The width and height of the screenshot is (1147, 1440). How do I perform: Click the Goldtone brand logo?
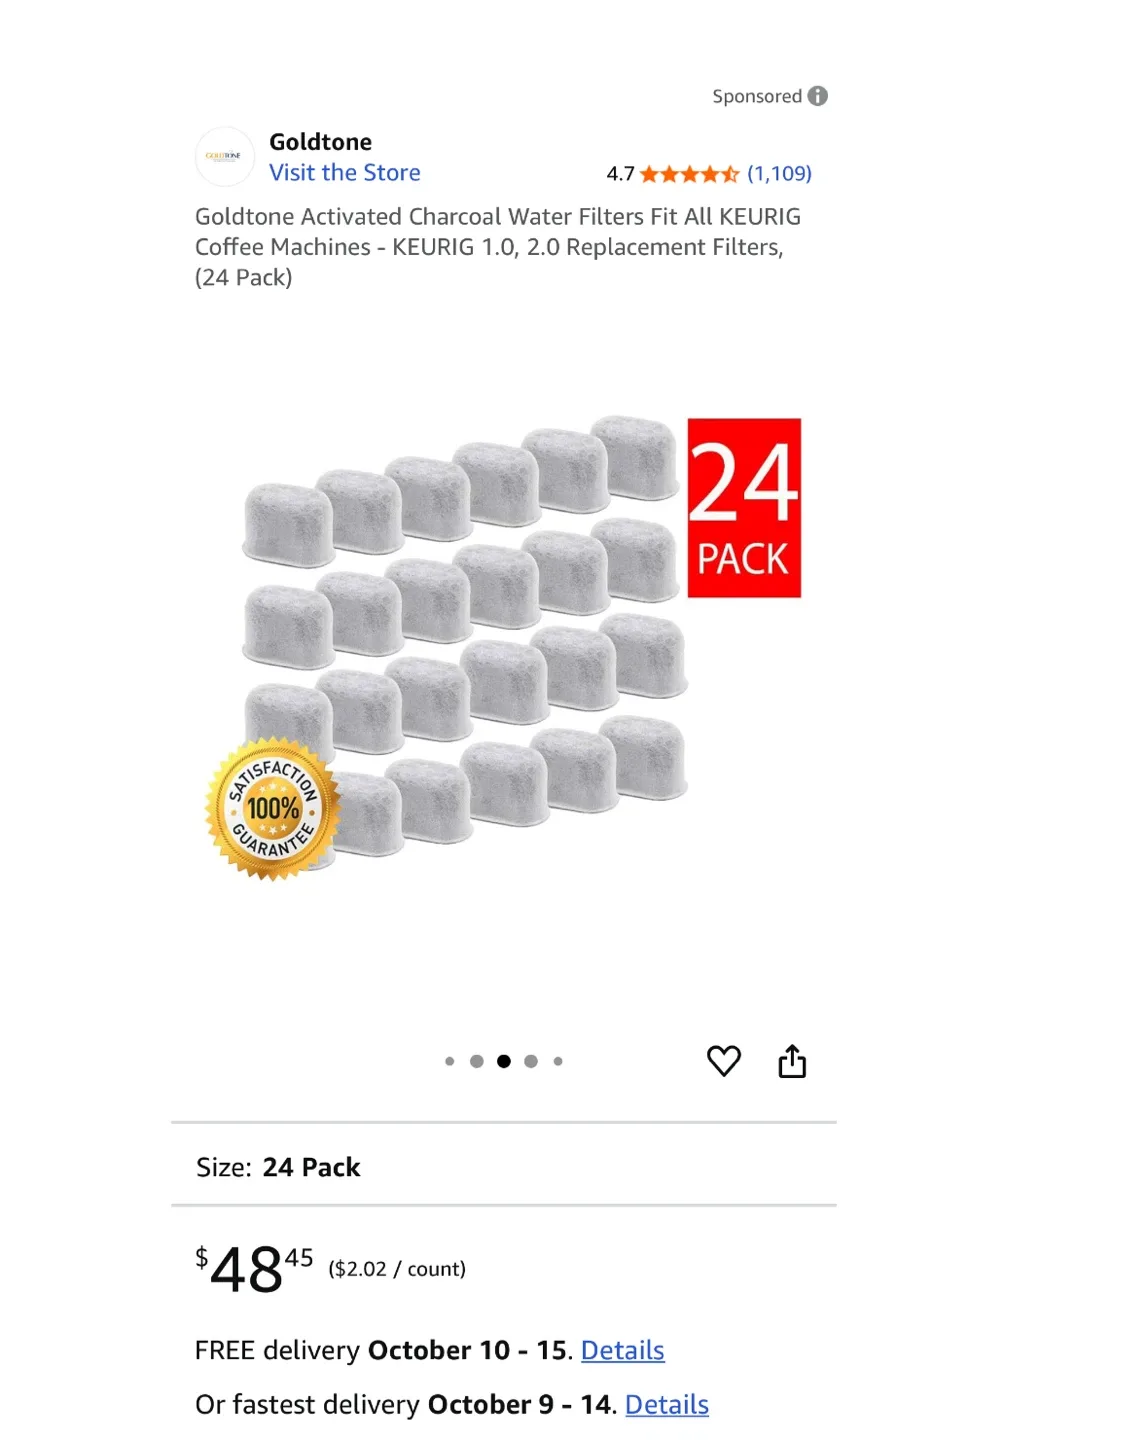pos(225,156)
